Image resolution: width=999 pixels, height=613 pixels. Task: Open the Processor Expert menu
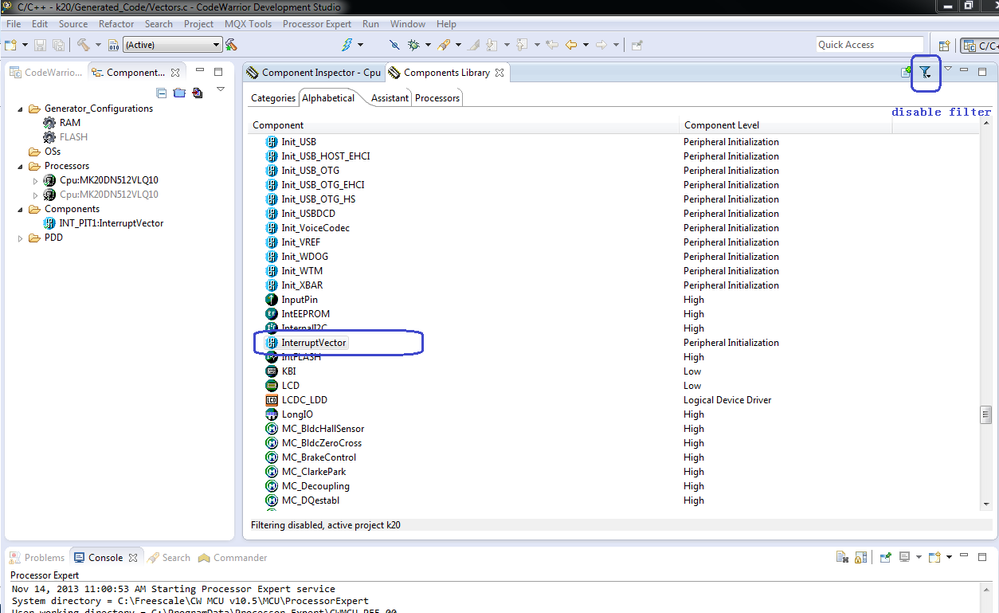click(317, 24)
